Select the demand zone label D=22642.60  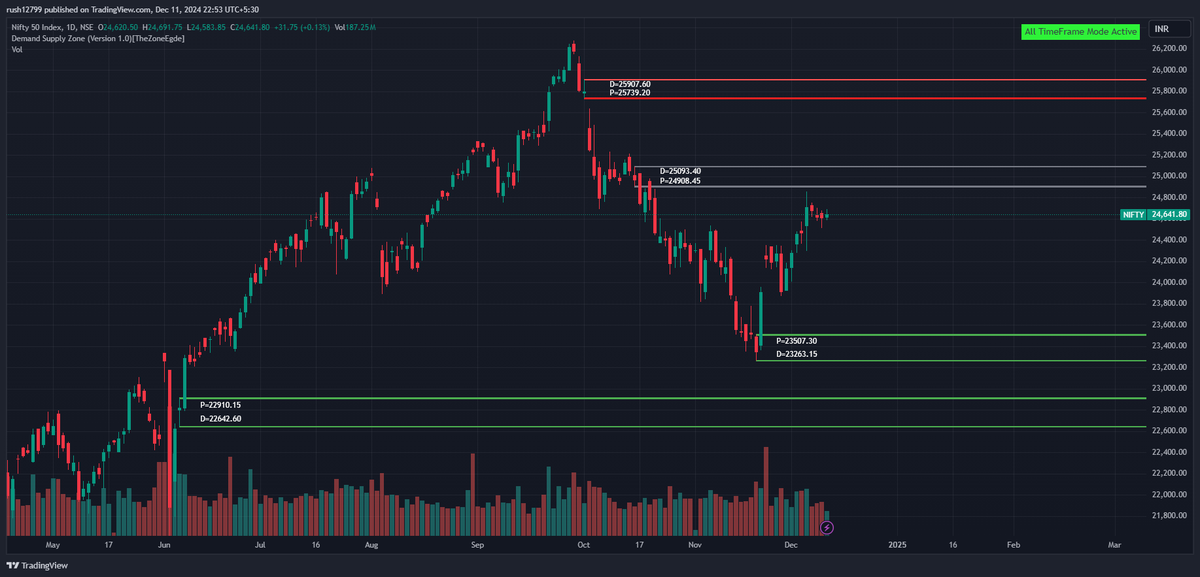click(x=220, y=419)
